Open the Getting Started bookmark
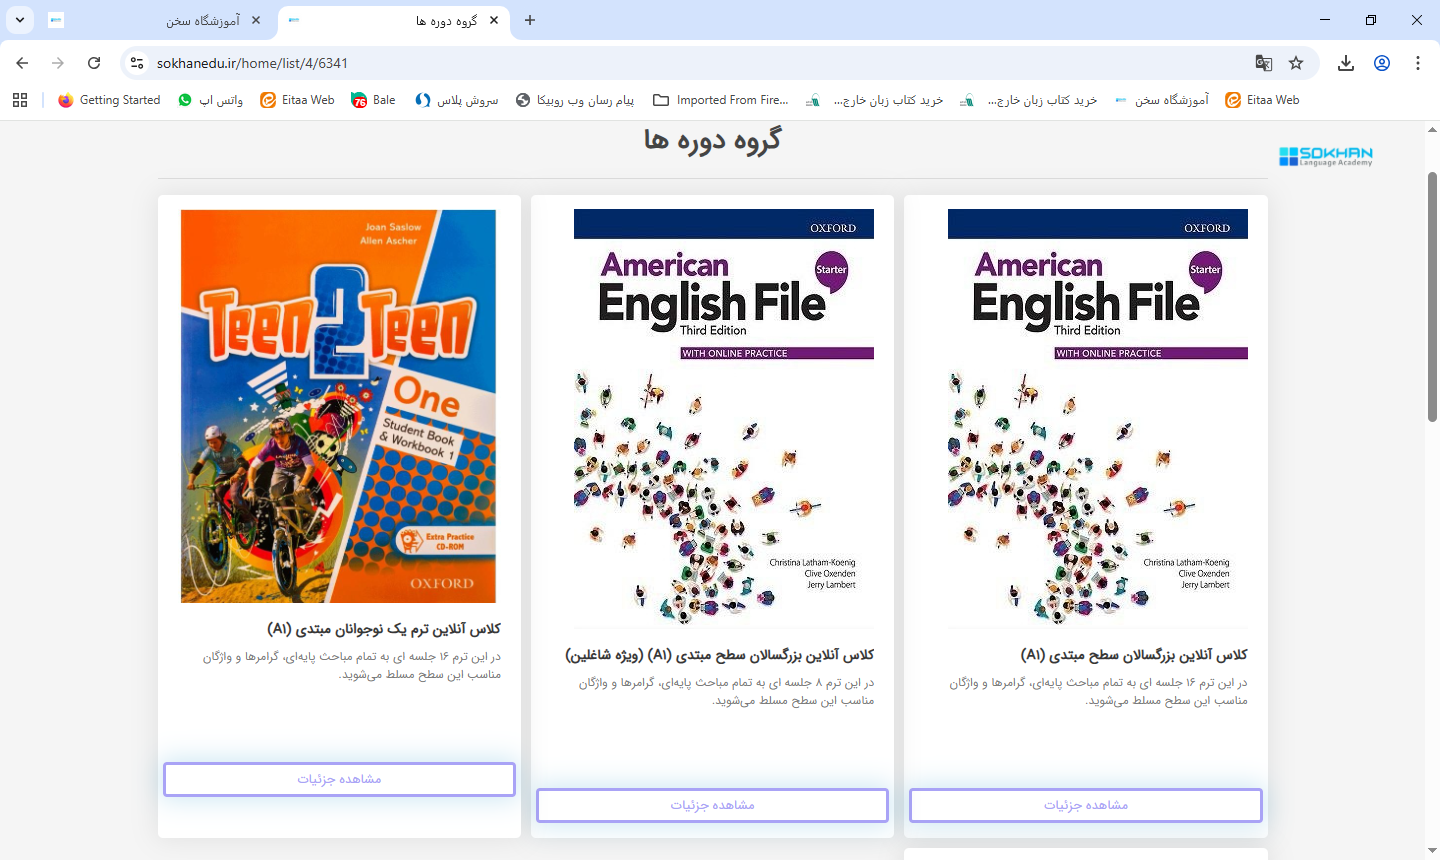The height and width of the screenshot is (860, 1440). 108,99
